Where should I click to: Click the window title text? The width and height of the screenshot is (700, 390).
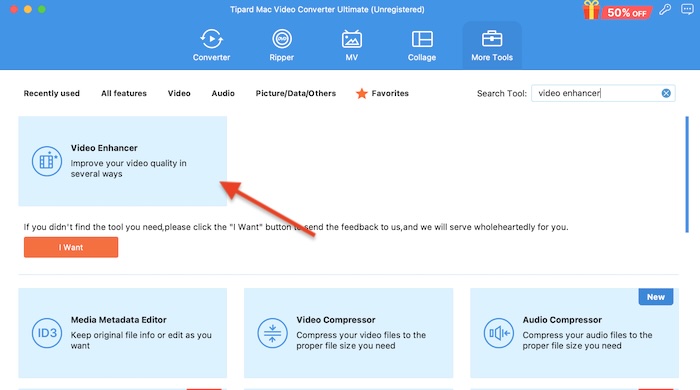click(x=327, y=9)
